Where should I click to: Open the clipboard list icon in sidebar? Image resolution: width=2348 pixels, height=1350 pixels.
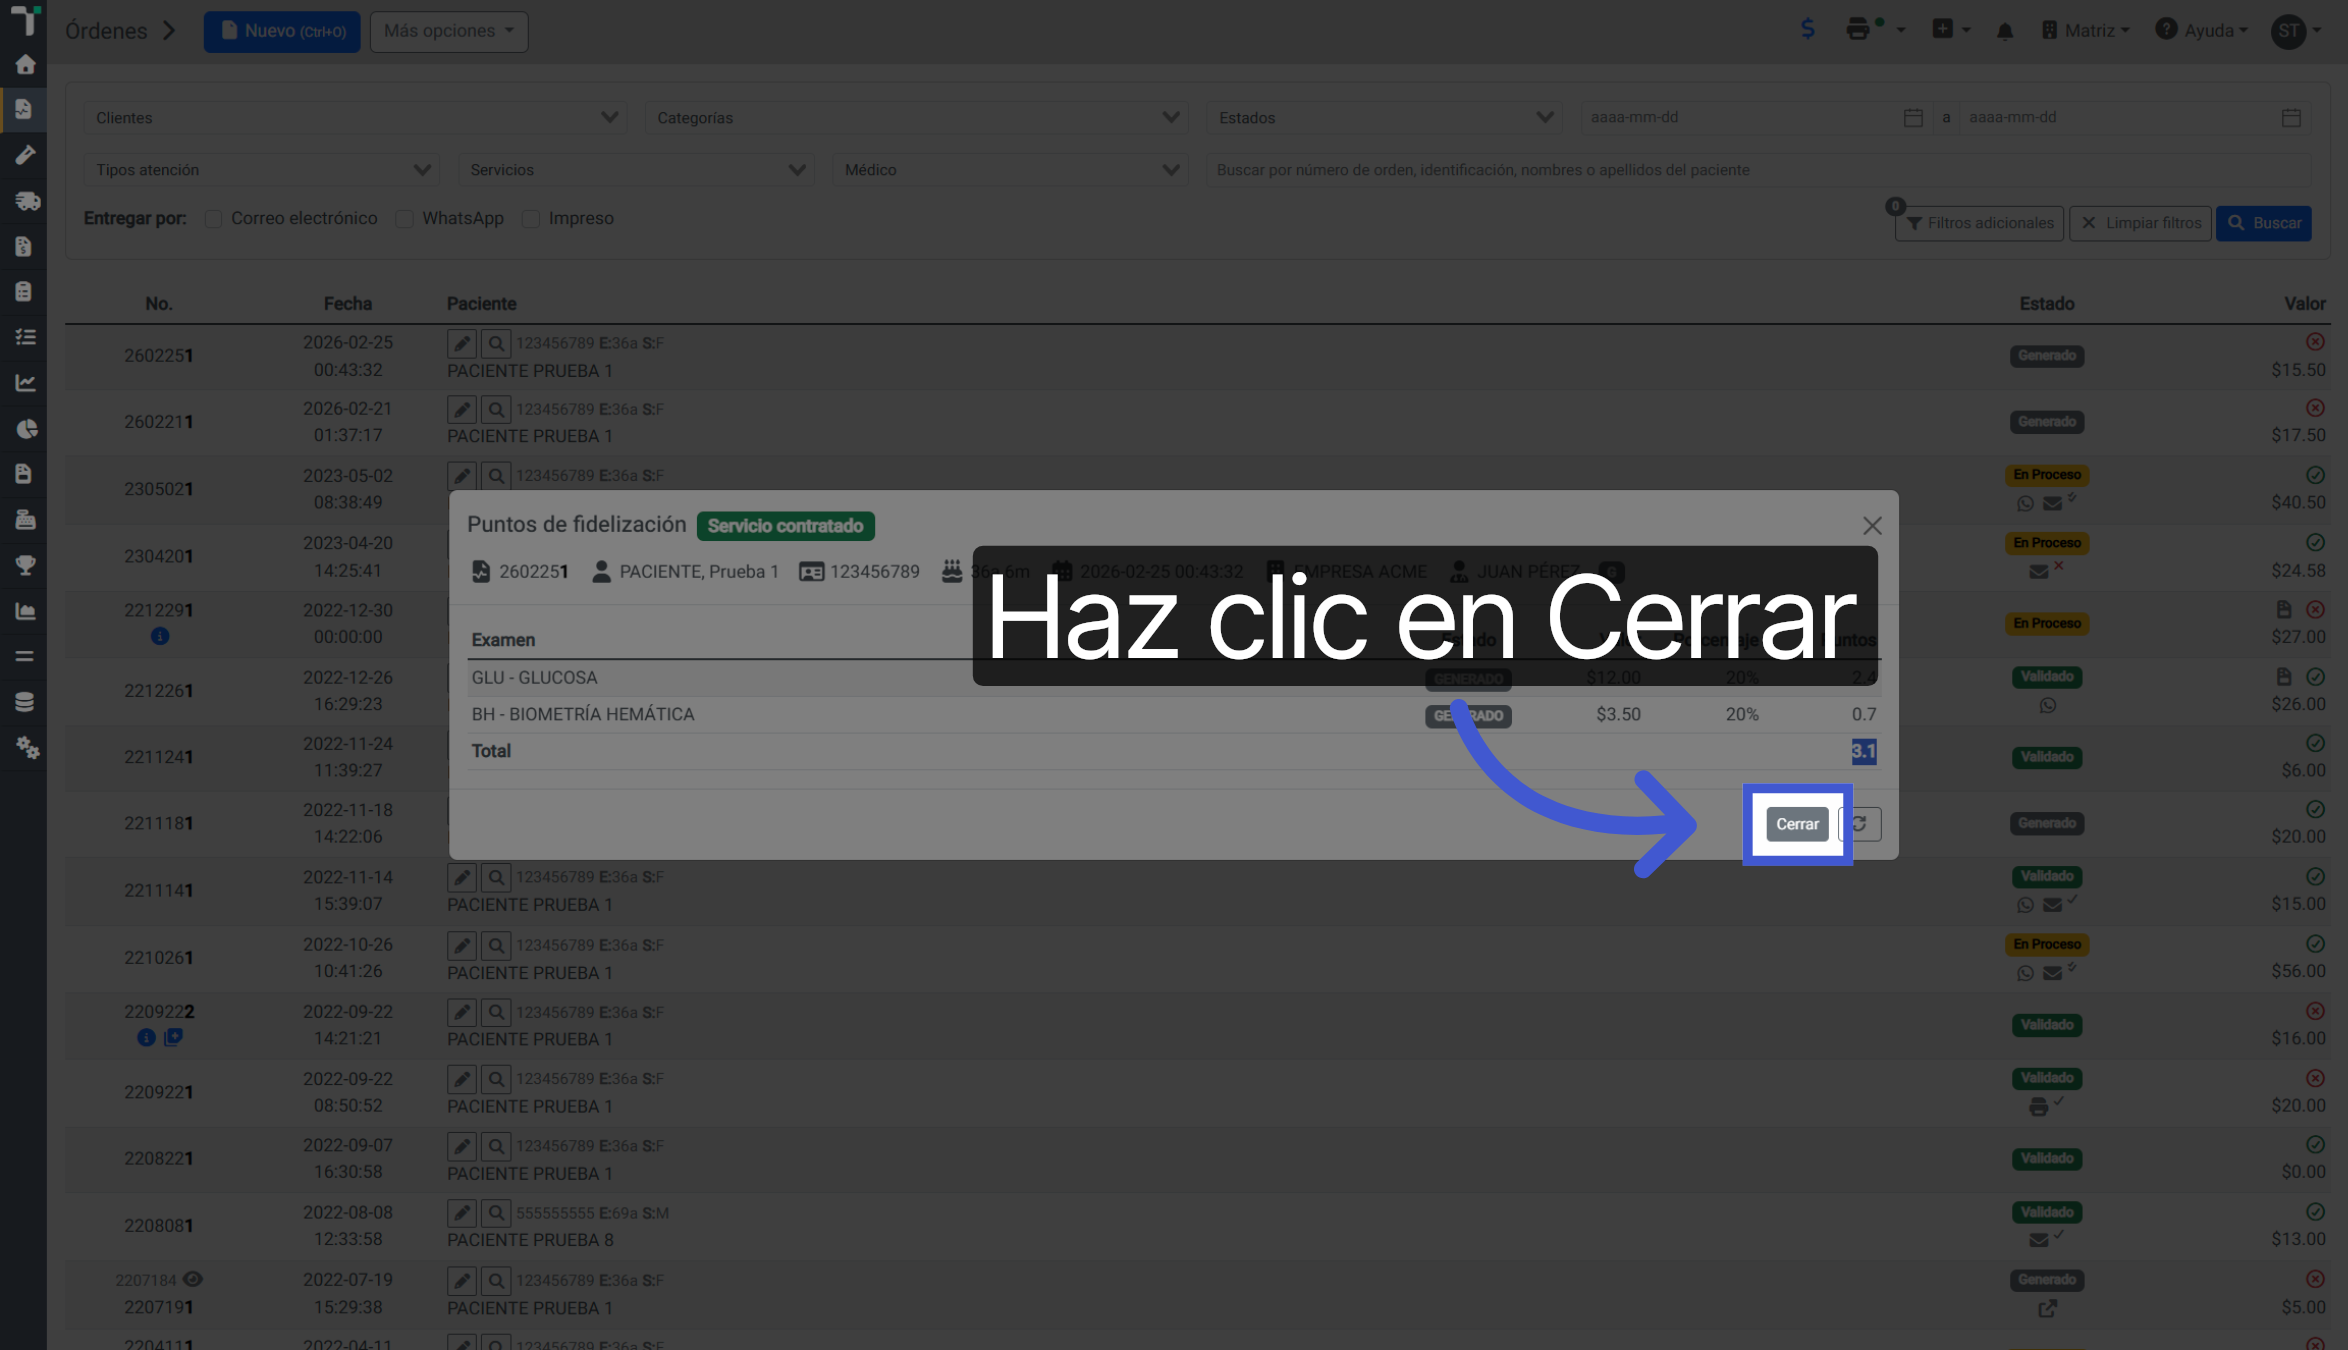(25, 292)
